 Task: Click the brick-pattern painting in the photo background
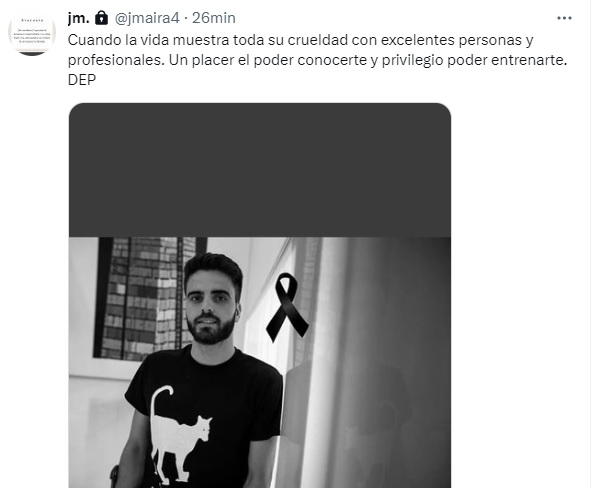(149, 297)
